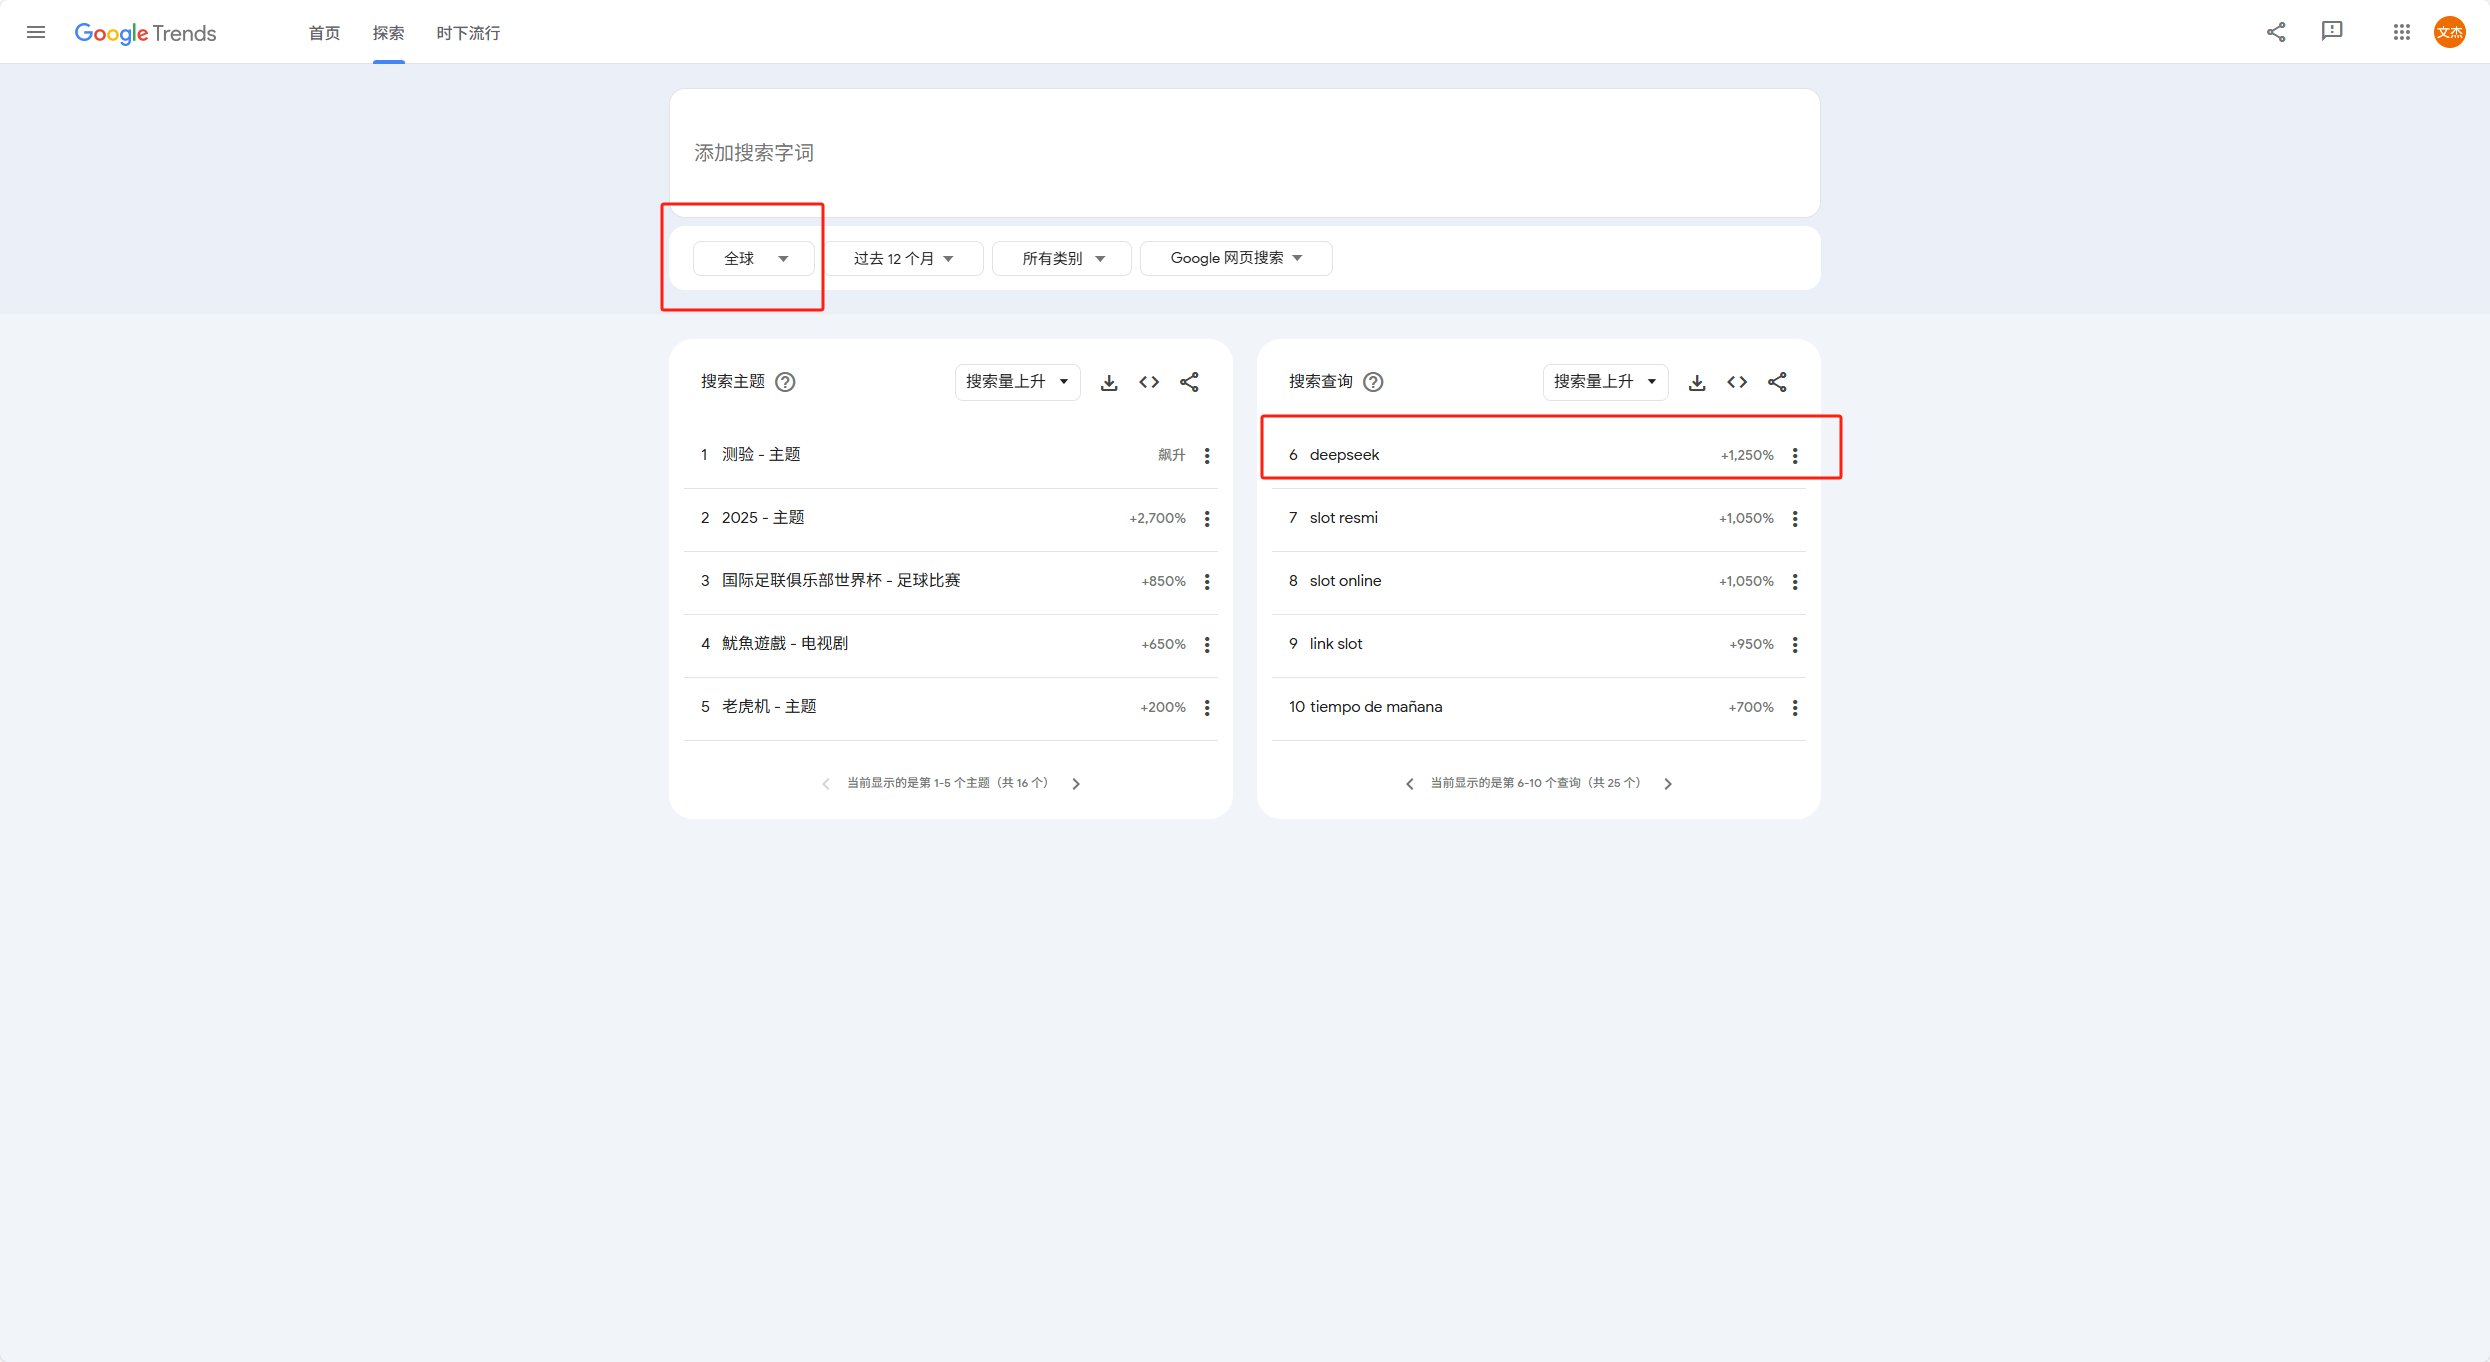This screenshot has width=2490, height=1362.
Task: Open Google 网页搜索 search type dropdown
Action: tap(1235, 258)
